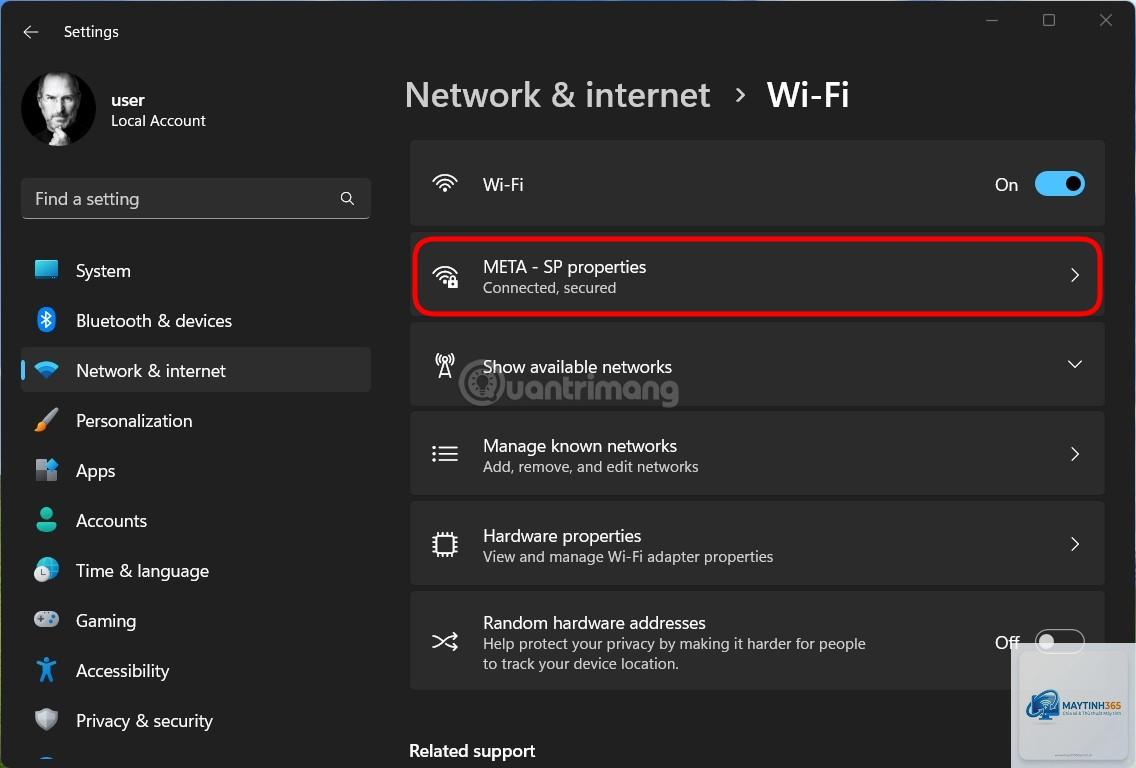Open Manage known networks
Image resolution: width=1136 pixels, height=768 pixels.
pyautogui.click(x=757, y=454)
